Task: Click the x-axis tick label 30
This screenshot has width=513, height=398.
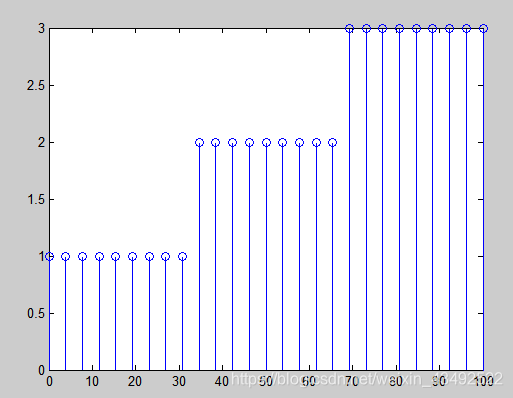Action: point(179,381)
